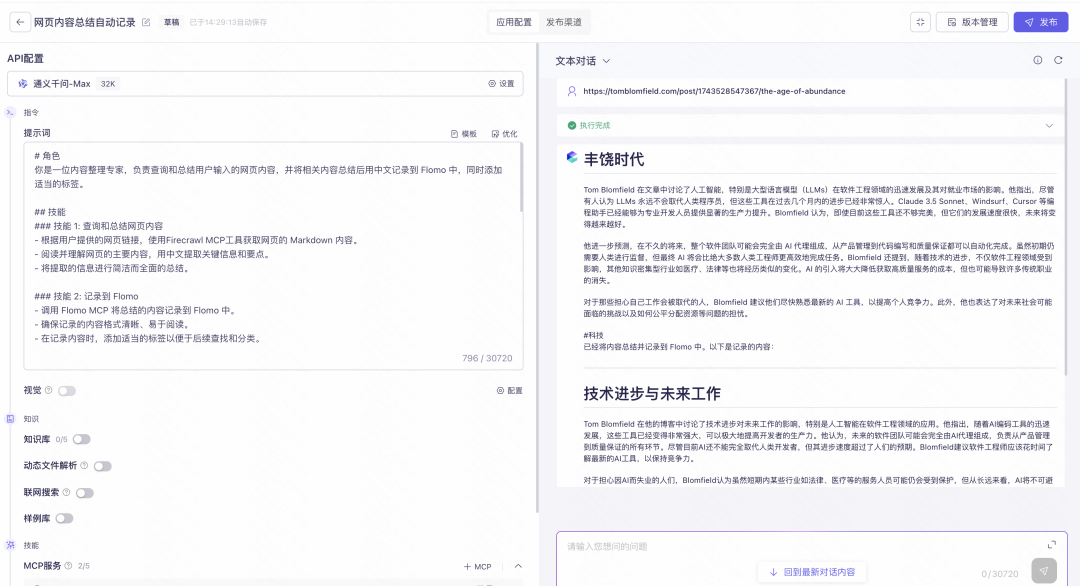Switch to 应用配置 tab

coord(514,22)
